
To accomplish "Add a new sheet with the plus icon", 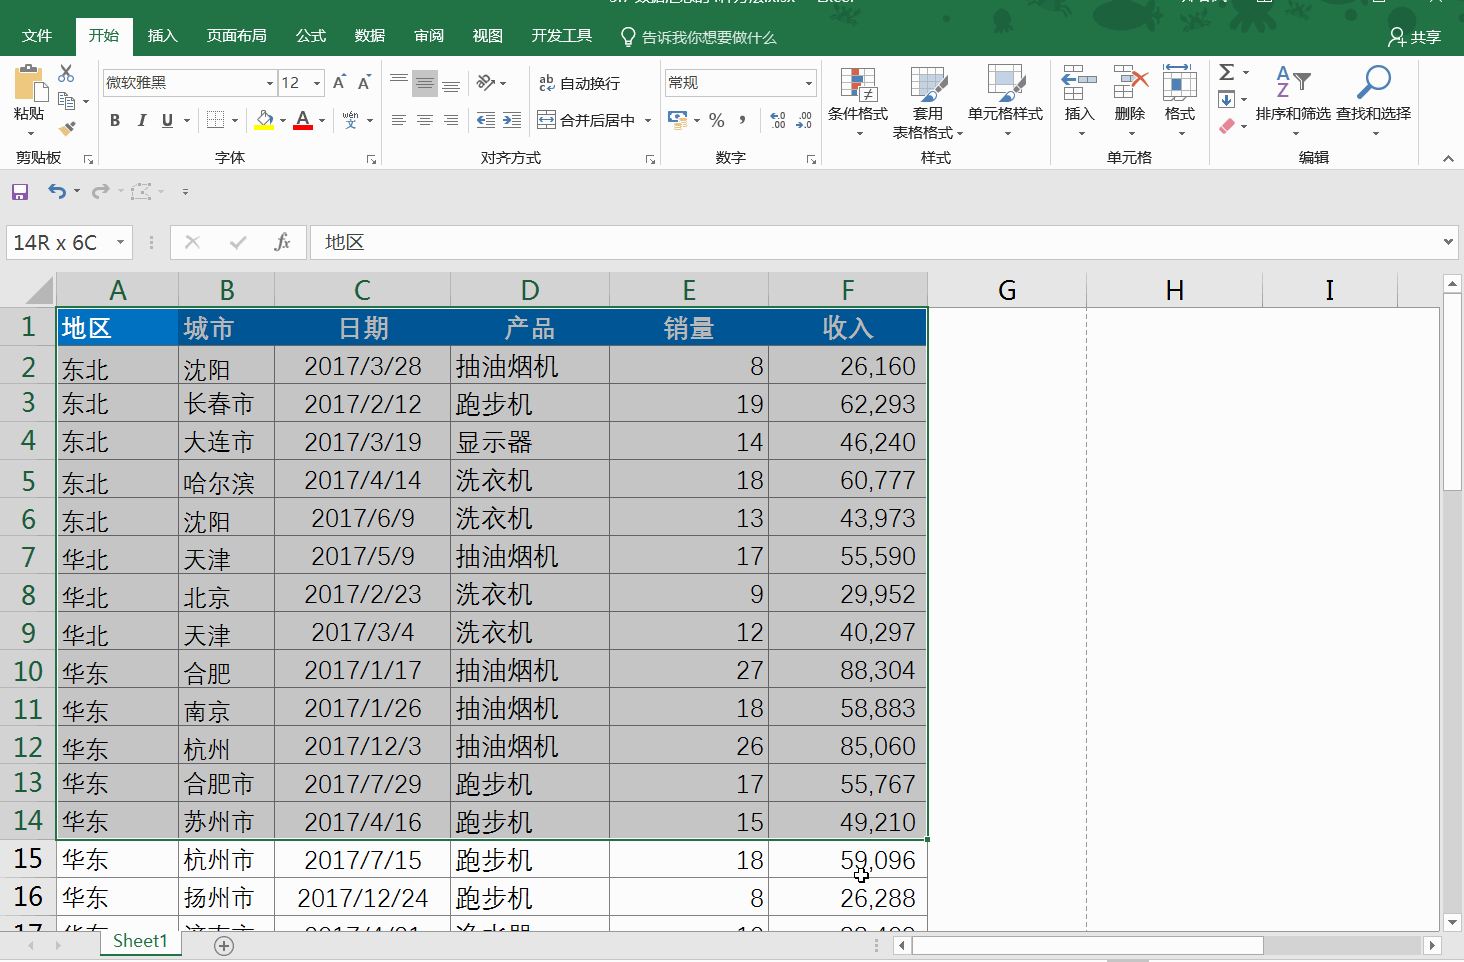I will [224, 946].
